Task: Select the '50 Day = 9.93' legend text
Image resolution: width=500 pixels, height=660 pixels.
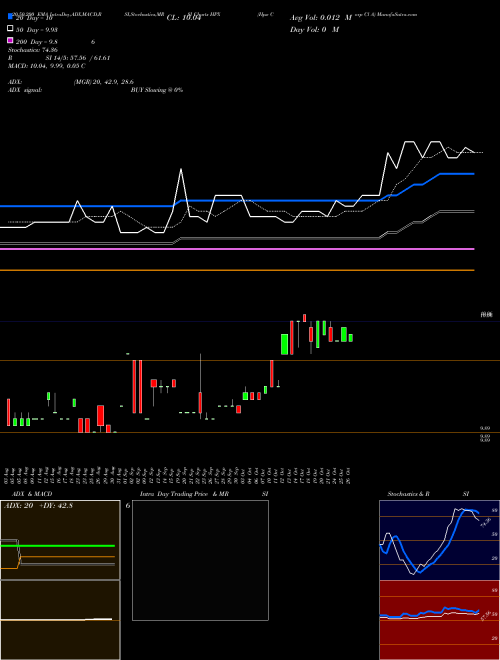Action: tap(37, 30)
